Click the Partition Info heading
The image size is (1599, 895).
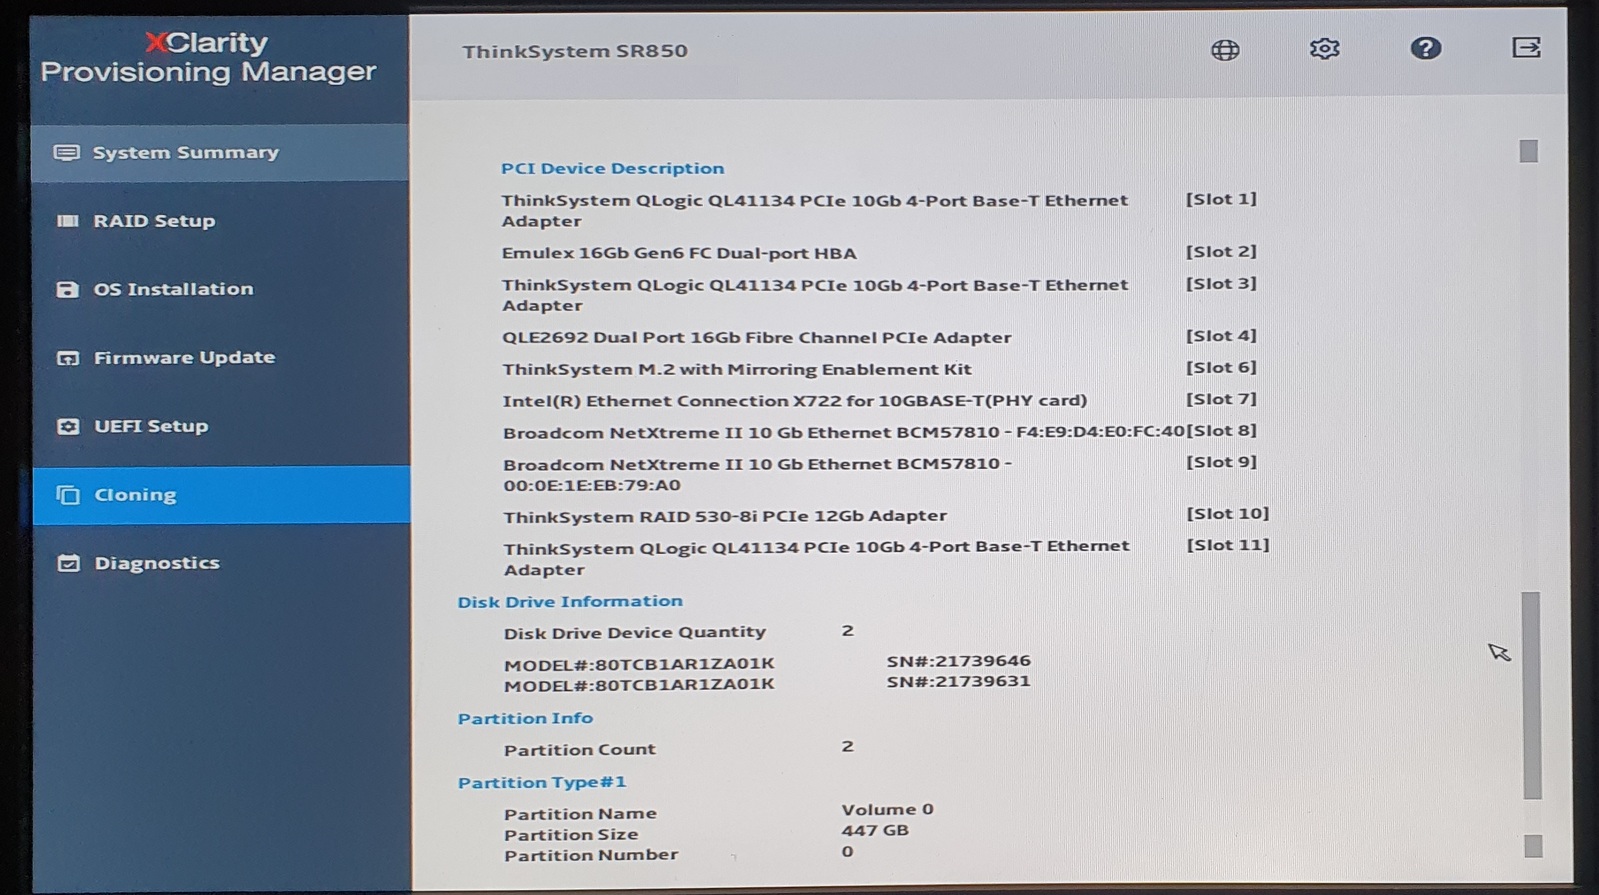[525, 718]
